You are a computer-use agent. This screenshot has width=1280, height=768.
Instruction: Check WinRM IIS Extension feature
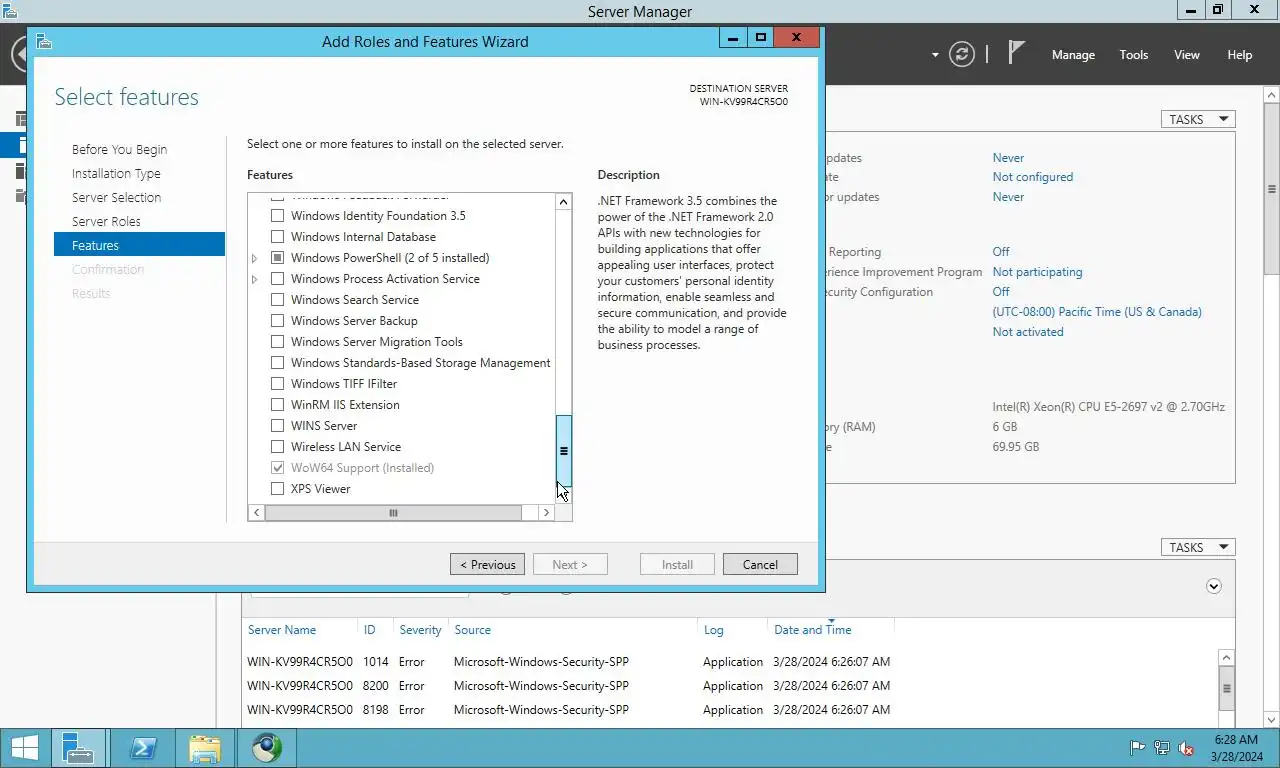coord(278,405)
